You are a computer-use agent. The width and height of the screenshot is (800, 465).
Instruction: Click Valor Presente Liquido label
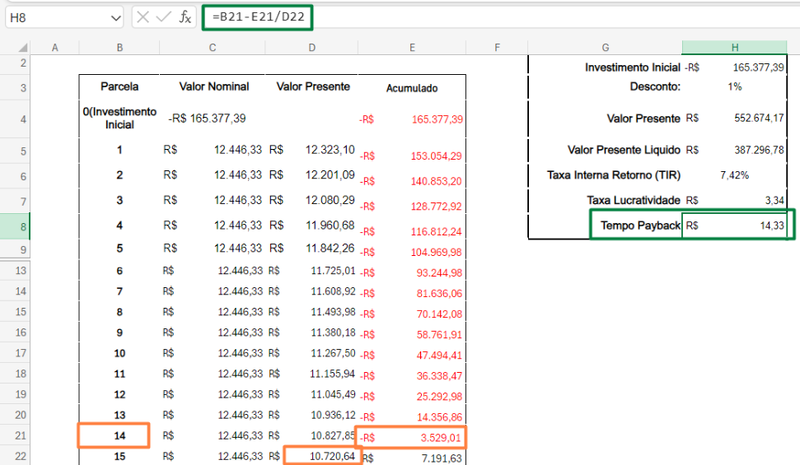tap(623, 150)
